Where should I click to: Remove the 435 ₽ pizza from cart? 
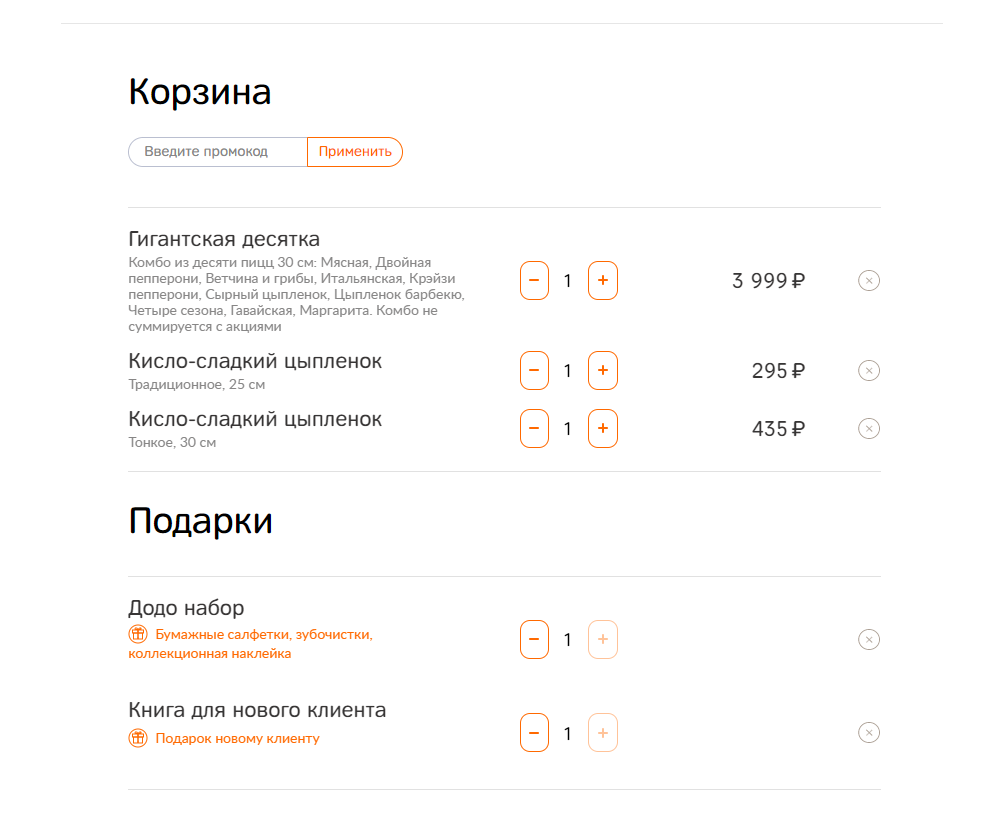[x=868, y=428]
